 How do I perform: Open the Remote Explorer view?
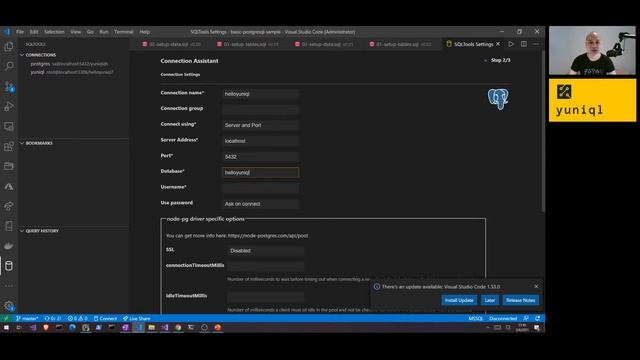point(9,126)
